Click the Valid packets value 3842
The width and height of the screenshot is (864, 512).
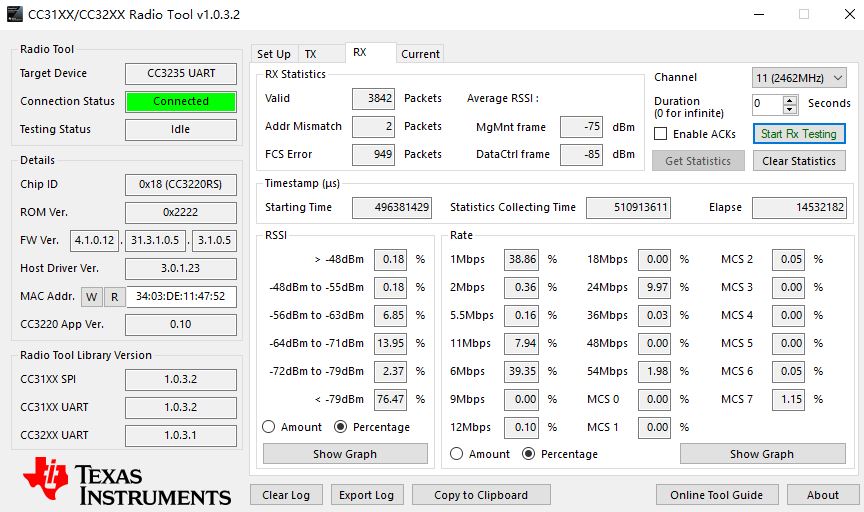[x=374, y=99]
